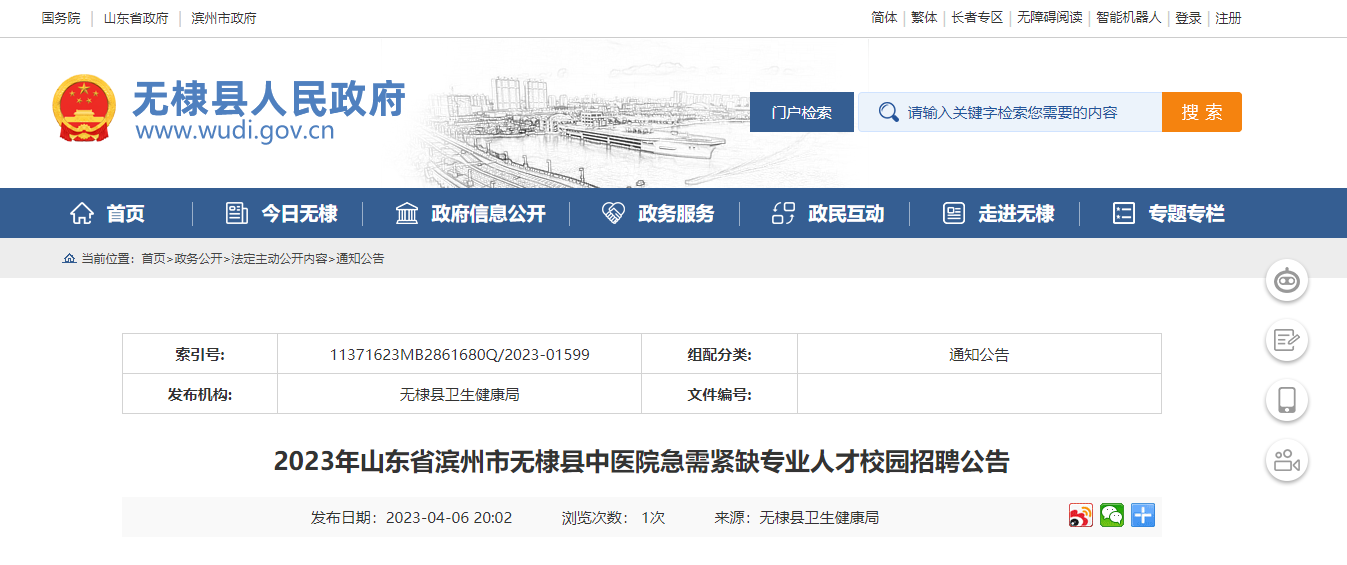
Task: Focus the keyword search input field
Action: point(1011,112)
